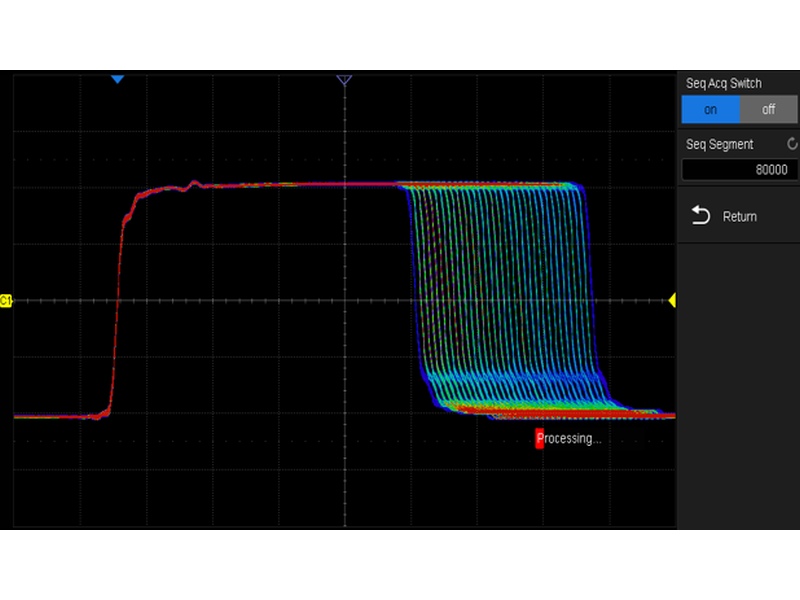Click the blue trigger delay marker triangle
Image resolution: width=800 pixels, height=600 pixels.
[x=117, y=79]
